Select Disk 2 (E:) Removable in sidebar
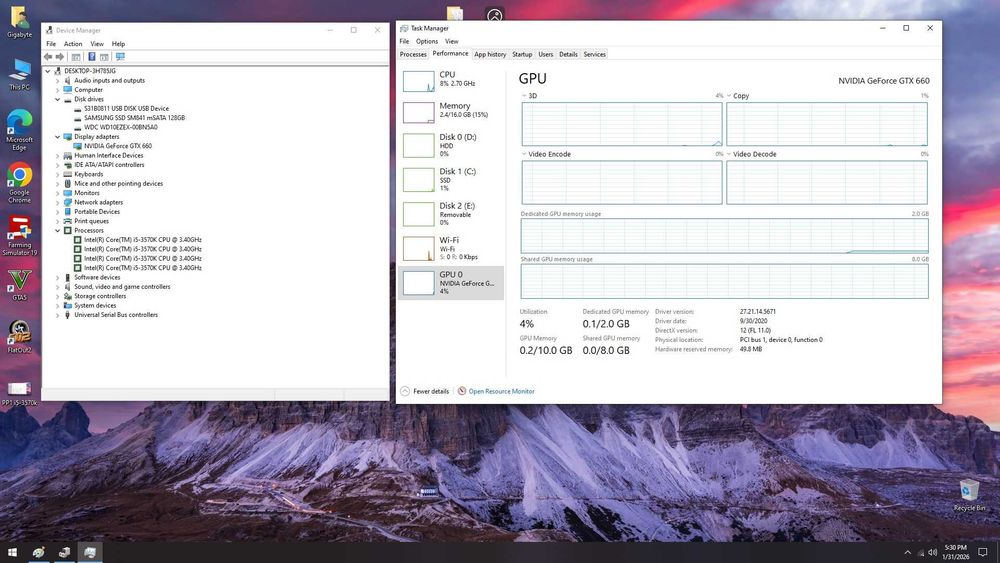1000x563 pixels. point(450,214)
